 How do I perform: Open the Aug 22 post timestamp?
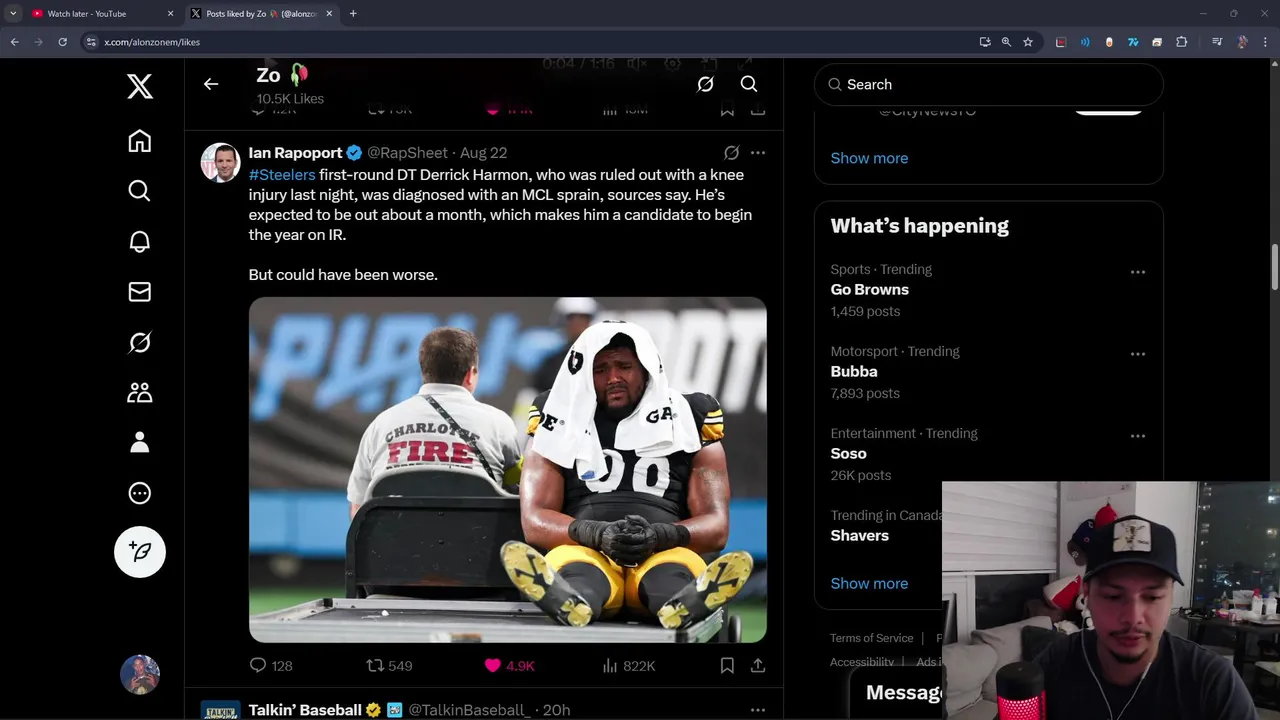pyautogui.click(x=483, y=153)
